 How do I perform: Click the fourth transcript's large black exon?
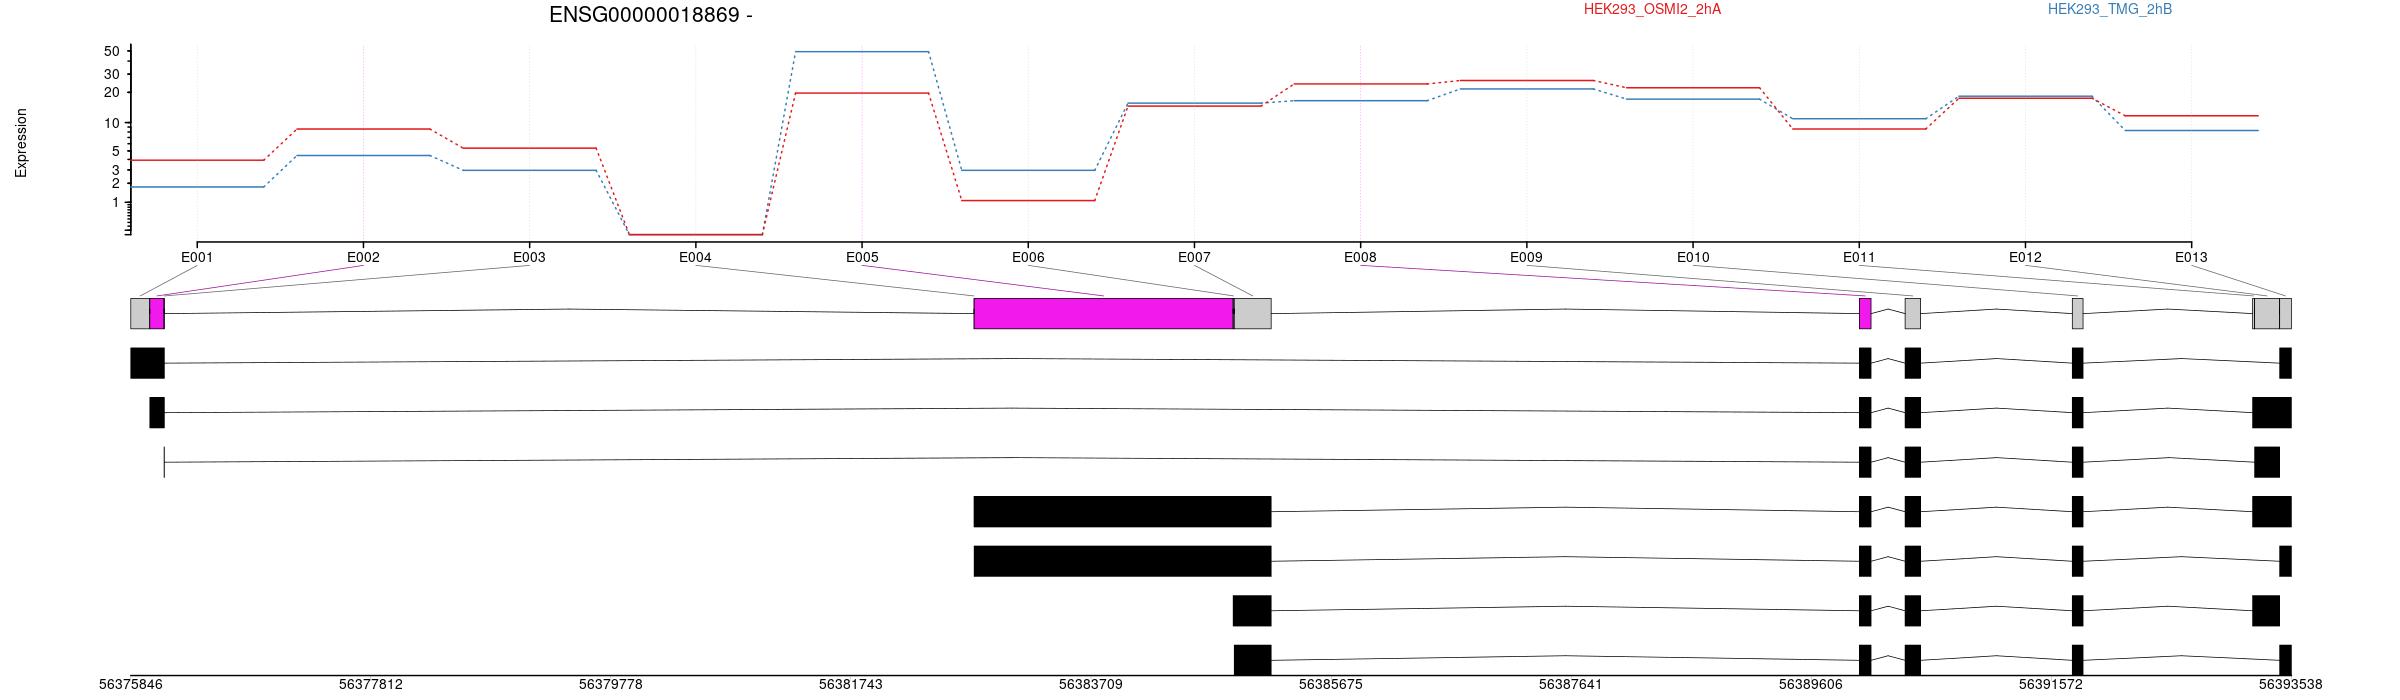click(1122, 511)
